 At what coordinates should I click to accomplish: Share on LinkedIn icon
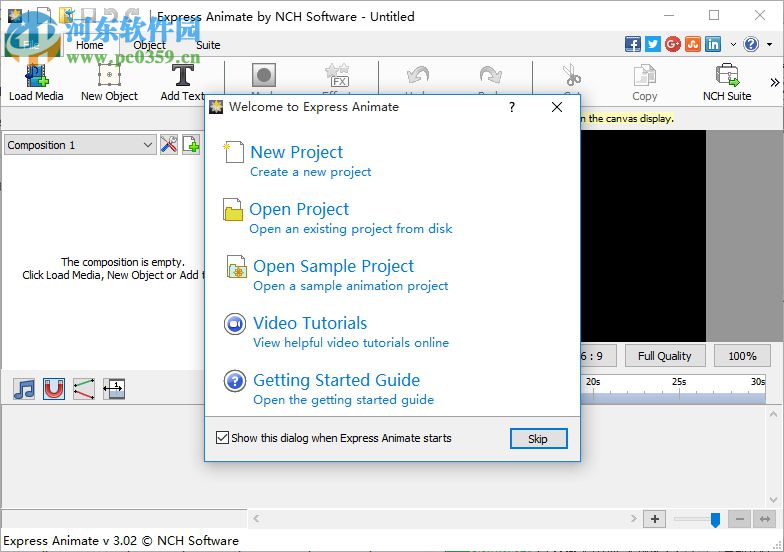click(x=713, y=44)
